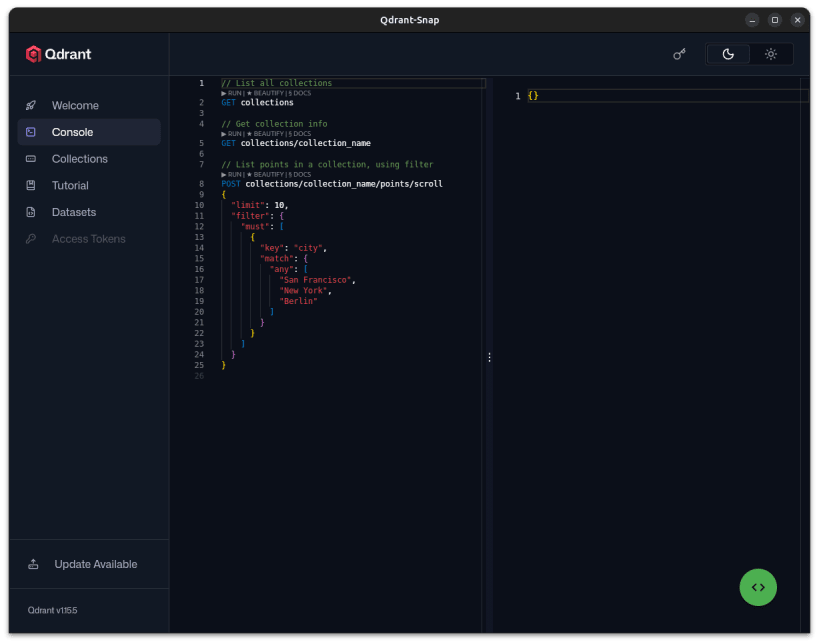This screenshot has width=819, height=644.
Task: Open the green commands button
Action: [758, 587]
